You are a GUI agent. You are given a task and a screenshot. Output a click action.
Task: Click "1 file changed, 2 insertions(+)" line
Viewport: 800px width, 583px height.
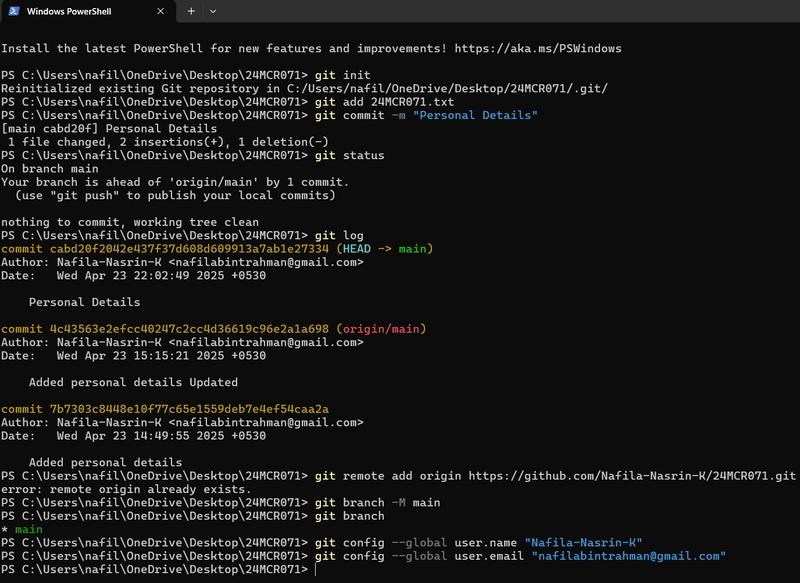[x=168, y=142]
